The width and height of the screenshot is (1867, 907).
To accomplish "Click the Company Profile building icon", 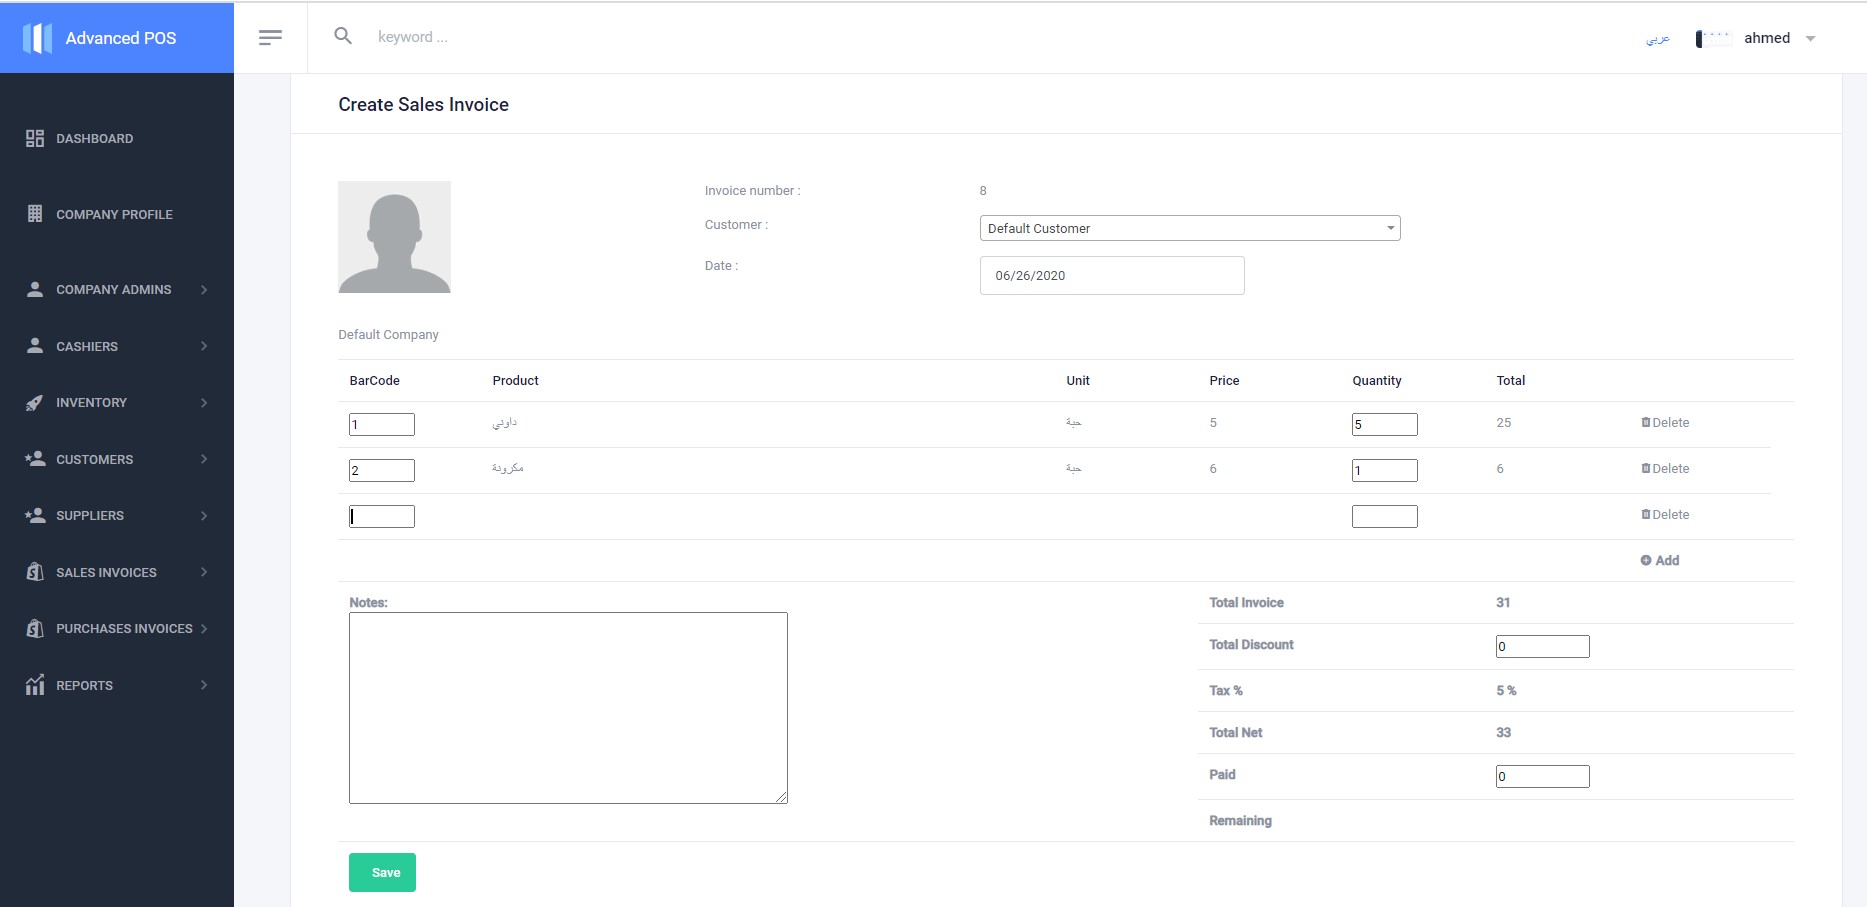I will (35, 214).
